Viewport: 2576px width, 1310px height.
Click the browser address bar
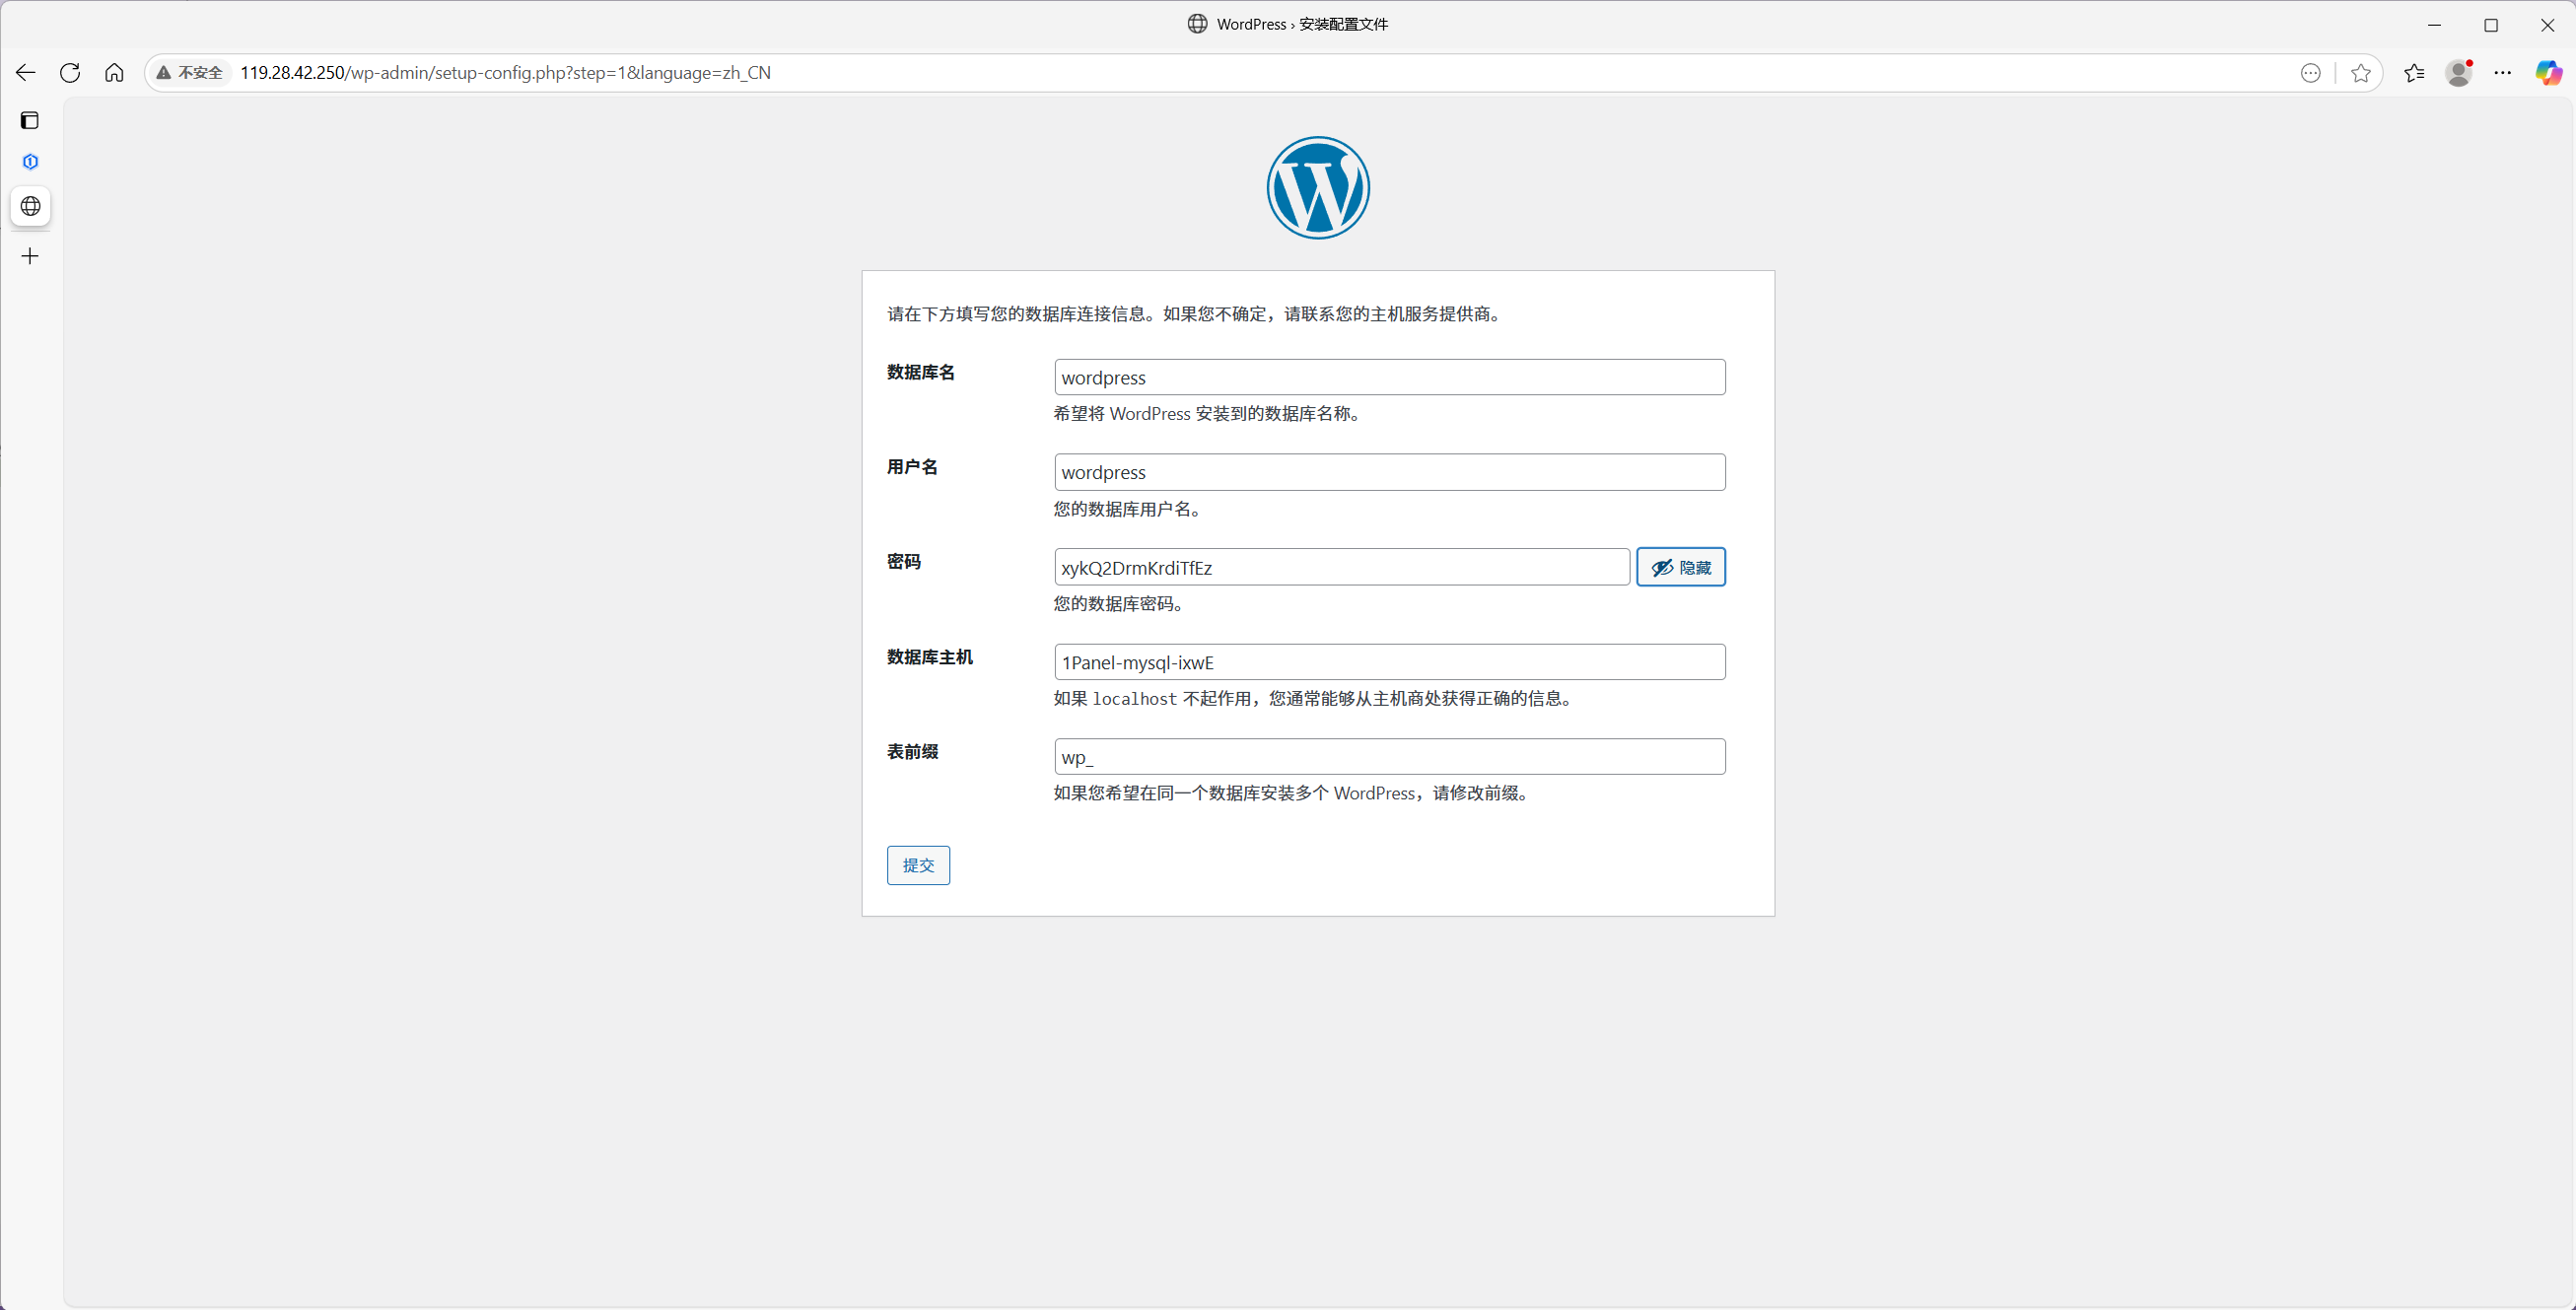point(700,72)
